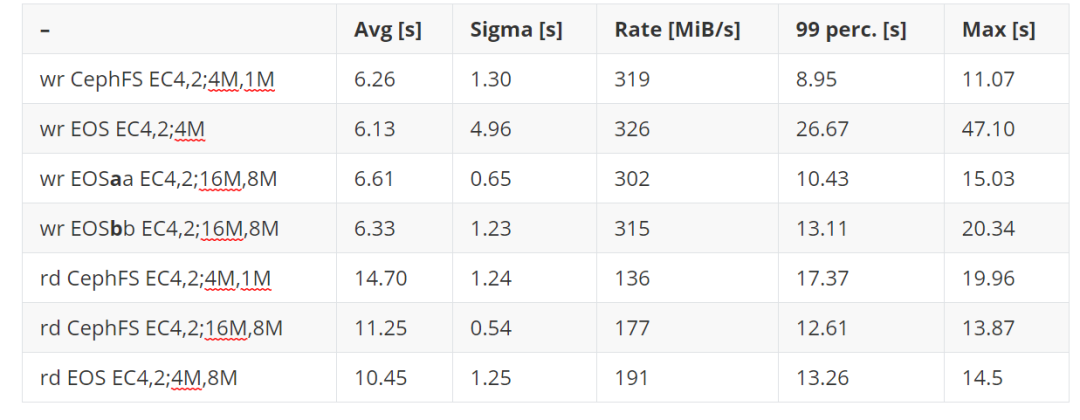Click the wr EOS EC4,2;4M row label
Viewport: 1080px width, 420px height.
(x=123, y=129)
